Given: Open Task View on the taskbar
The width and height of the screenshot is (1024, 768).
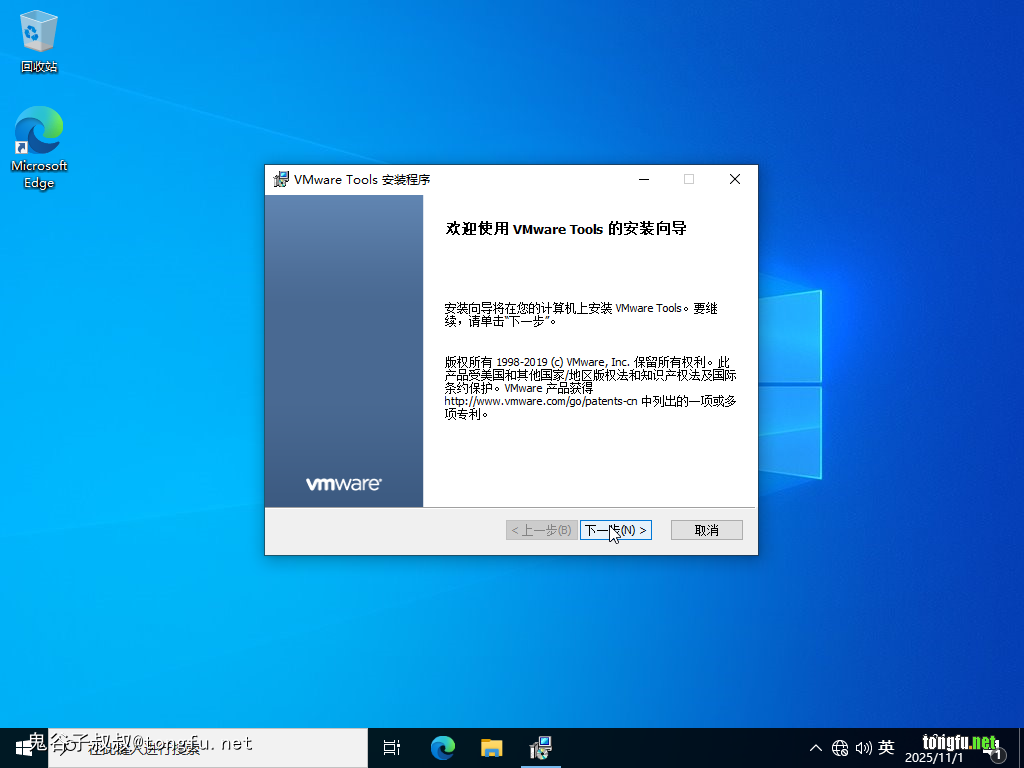Looking at the screenshot, I should (392, 747).
